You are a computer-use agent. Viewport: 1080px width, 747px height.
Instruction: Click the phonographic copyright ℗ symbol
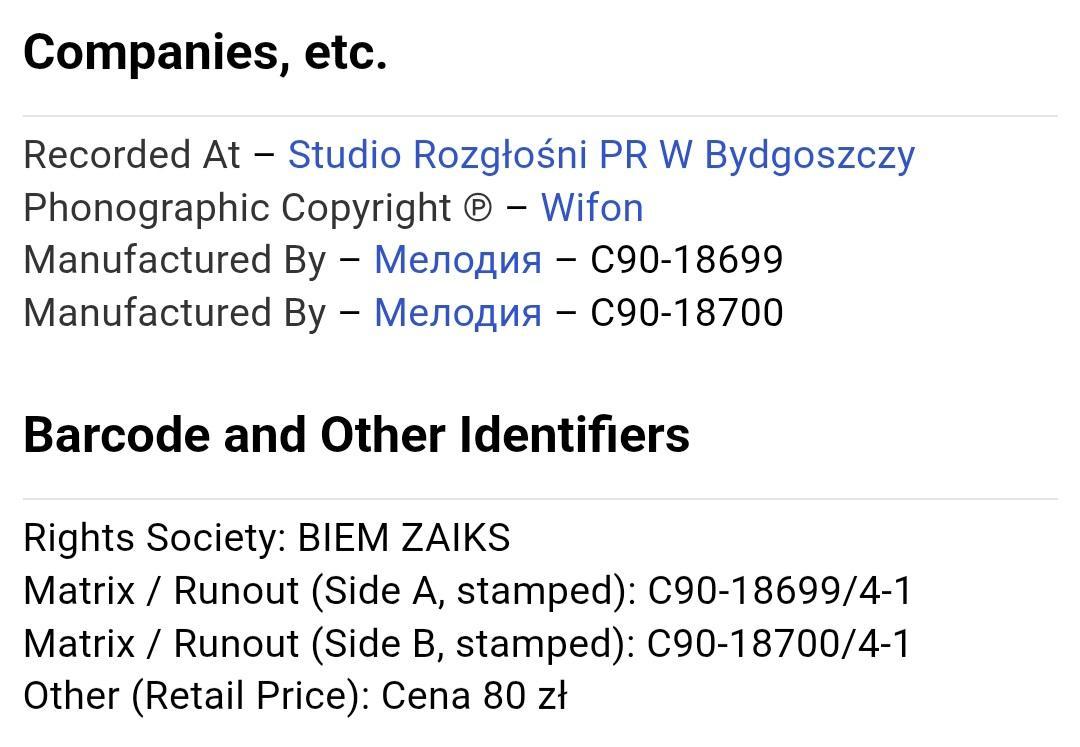(478, 208)
